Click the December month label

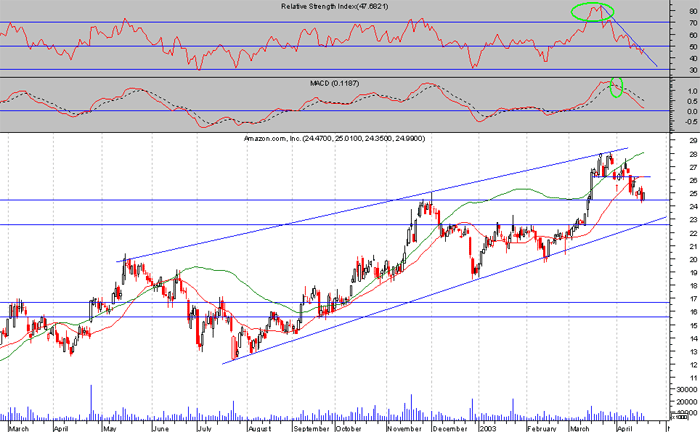[450, 428]
